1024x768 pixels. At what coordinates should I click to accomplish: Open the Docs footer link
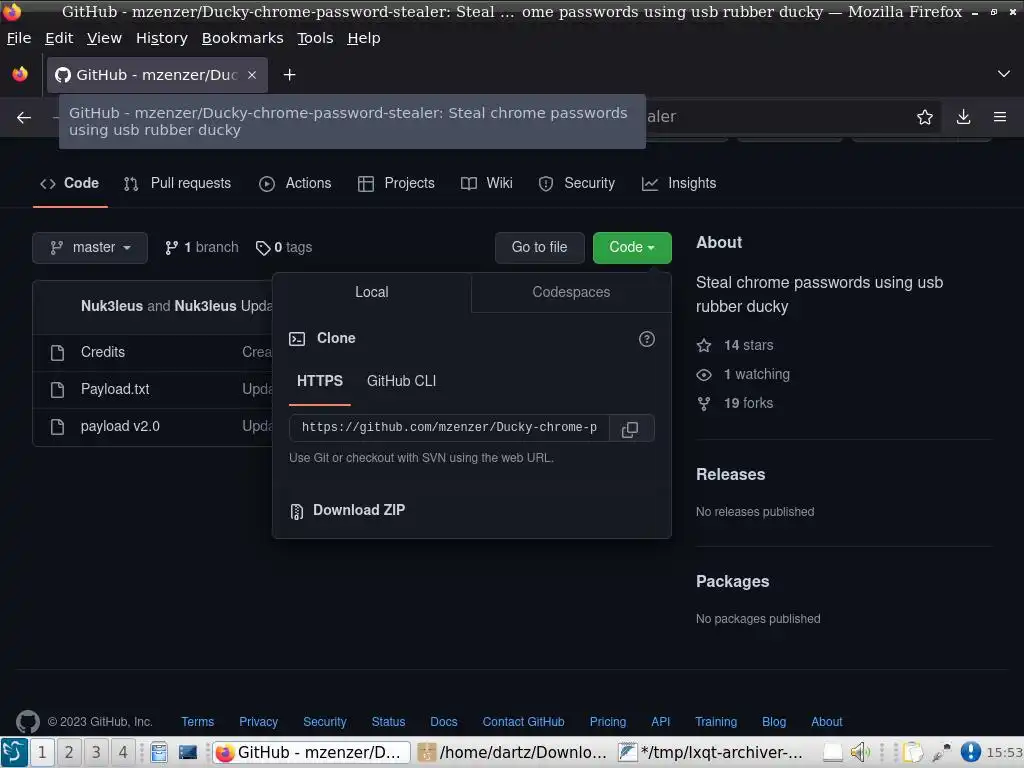click(x=443, y=722)
